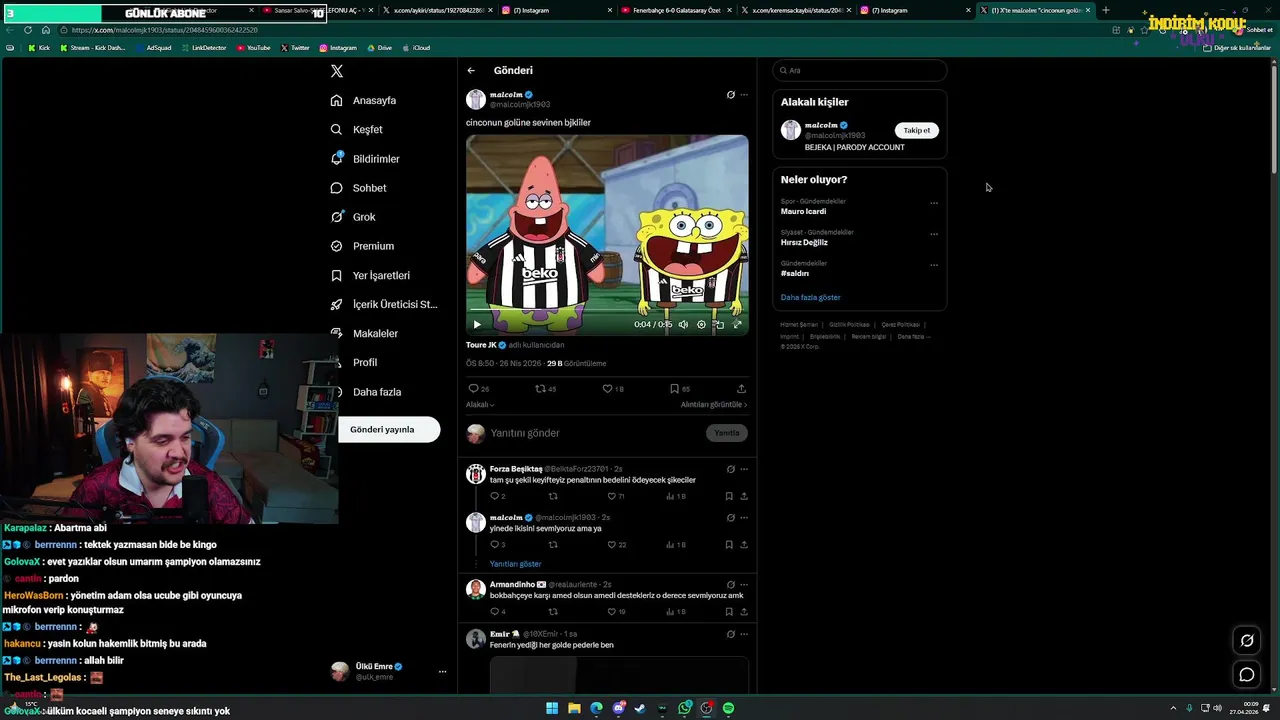
Task: Open Spotify from the taskbar
Action: click(728, 708)
